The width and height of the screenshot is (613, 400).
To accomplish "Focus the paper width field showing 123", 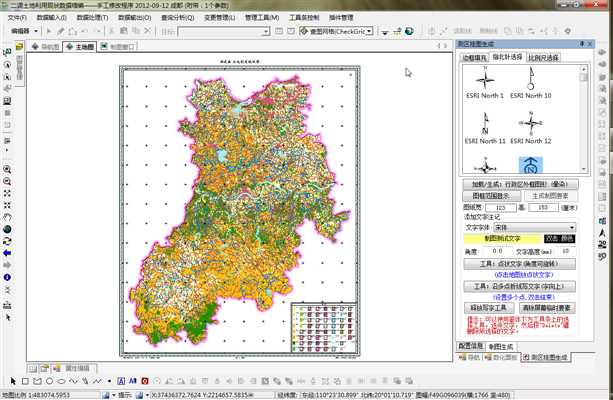I will [x=500, y=208].
